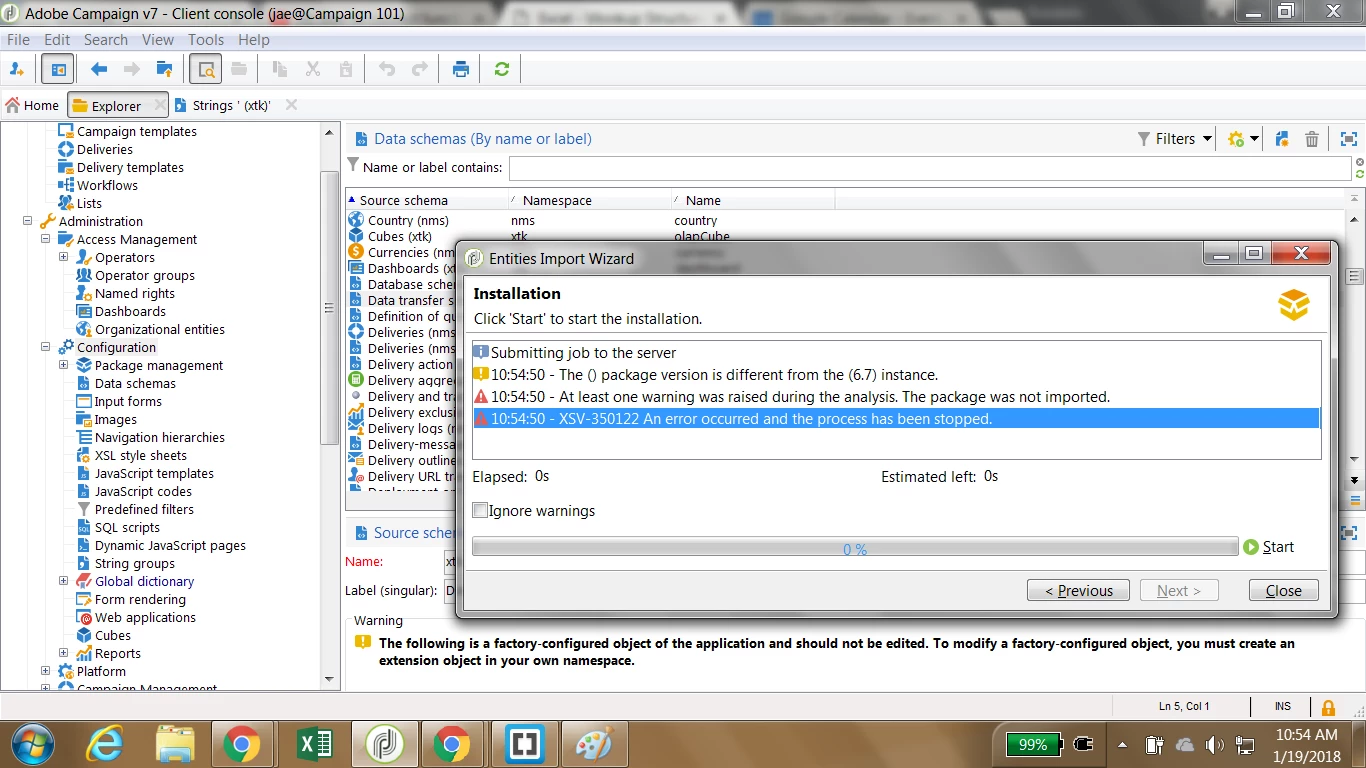Click the filter funnel icon beside Name or label contains
Screen dimensions: 1366x768
pyautogui.click(x=353, y=165)
